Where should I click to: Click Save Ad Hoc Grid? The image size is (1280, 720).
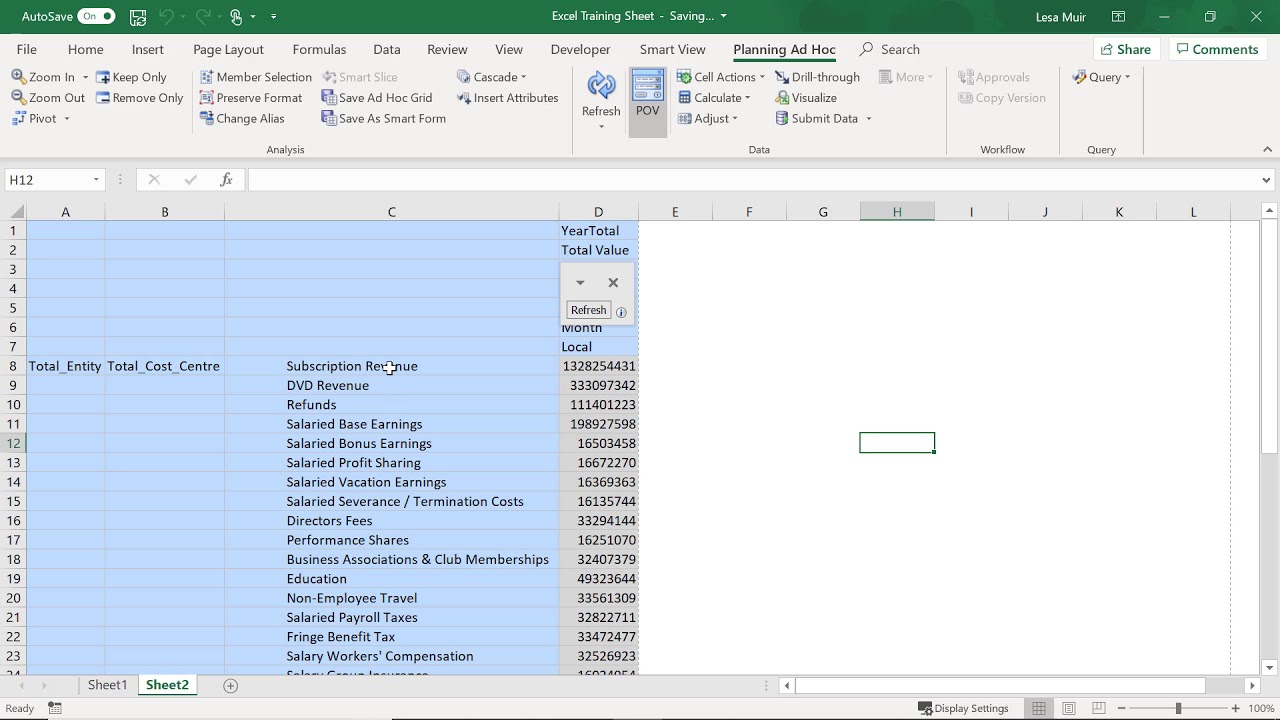(377, 98)
